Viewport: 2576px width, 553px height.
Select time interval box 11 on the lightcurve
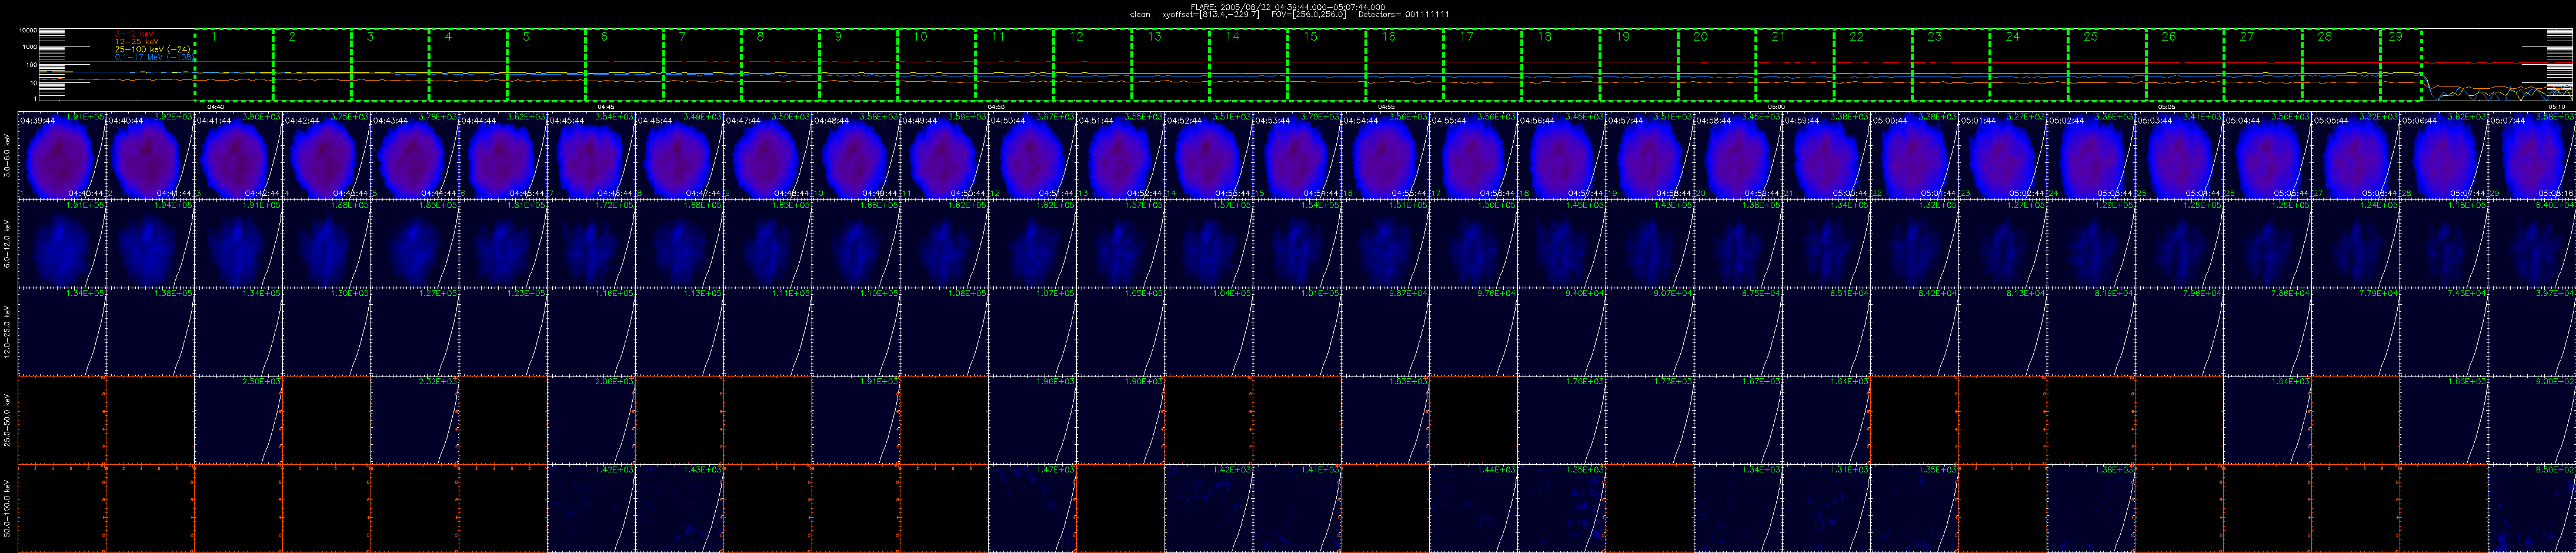[1014, 65]
